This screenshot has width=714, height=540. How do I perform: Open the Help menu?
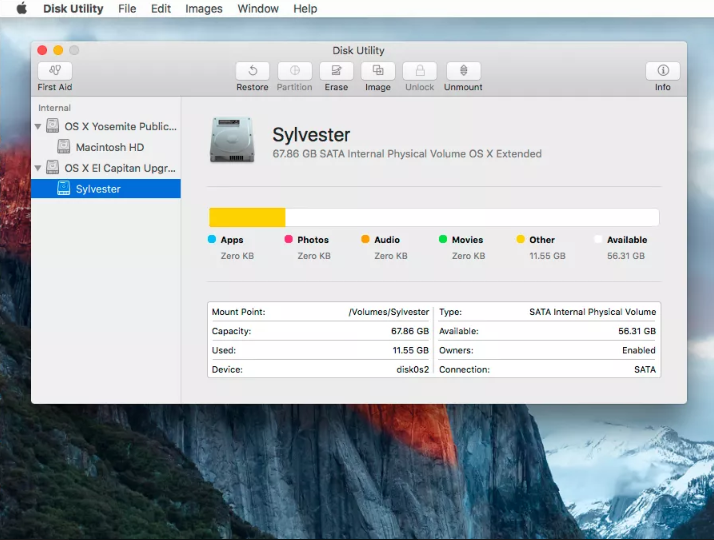click(305, 9)
